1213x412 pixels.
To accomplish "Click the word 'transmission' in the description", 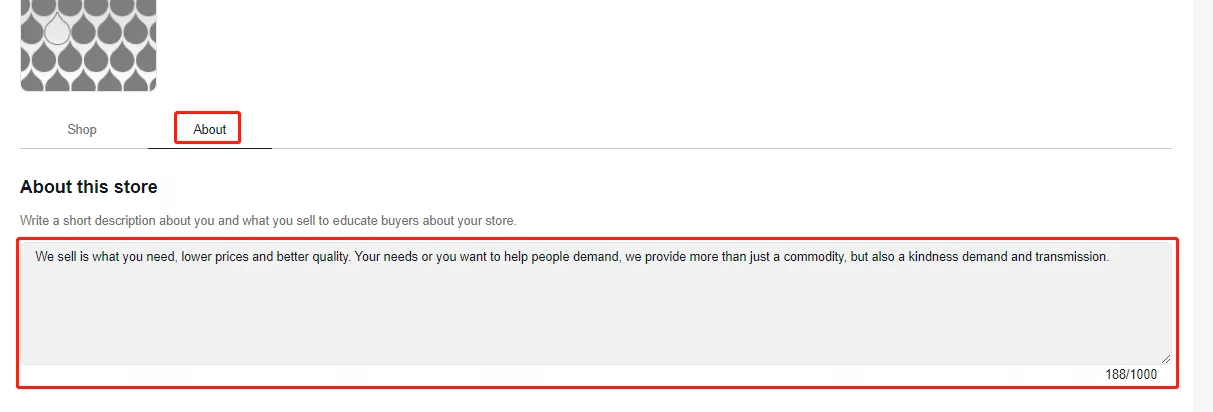I will click(1071, 257).
